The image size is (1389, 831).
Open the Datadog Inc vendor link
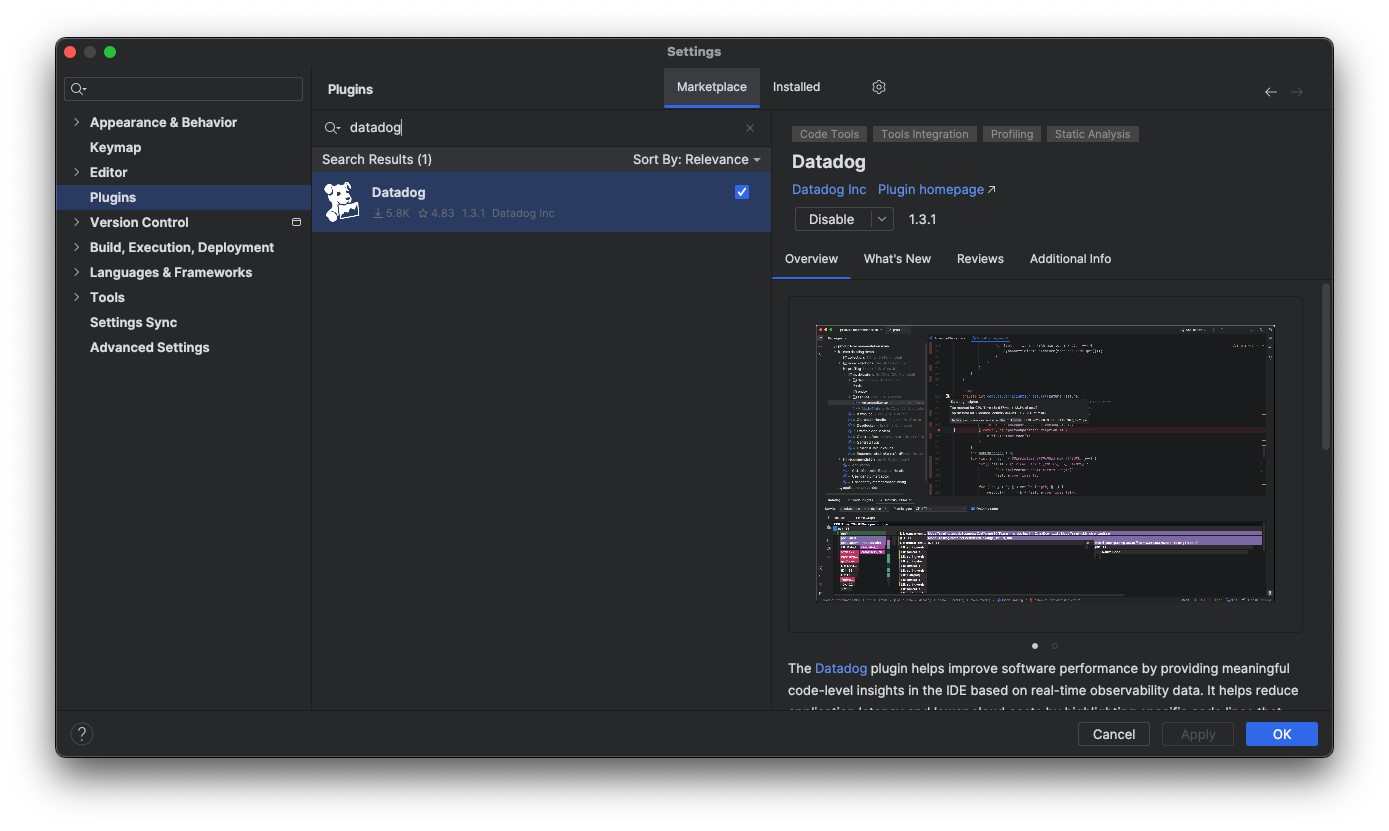(829, 190)
